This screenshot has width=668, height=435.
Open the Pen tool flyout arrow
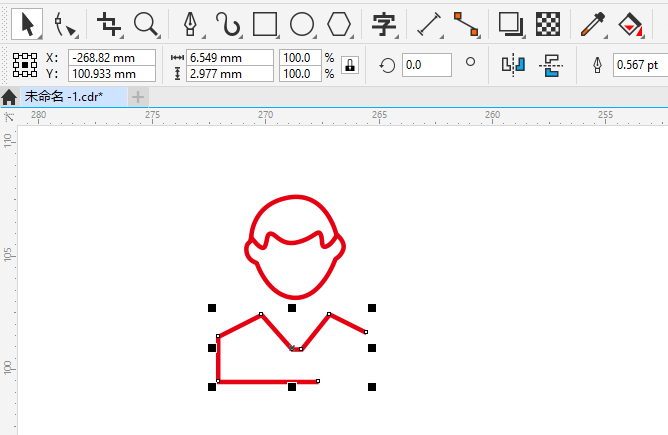(x=203, y=37)
